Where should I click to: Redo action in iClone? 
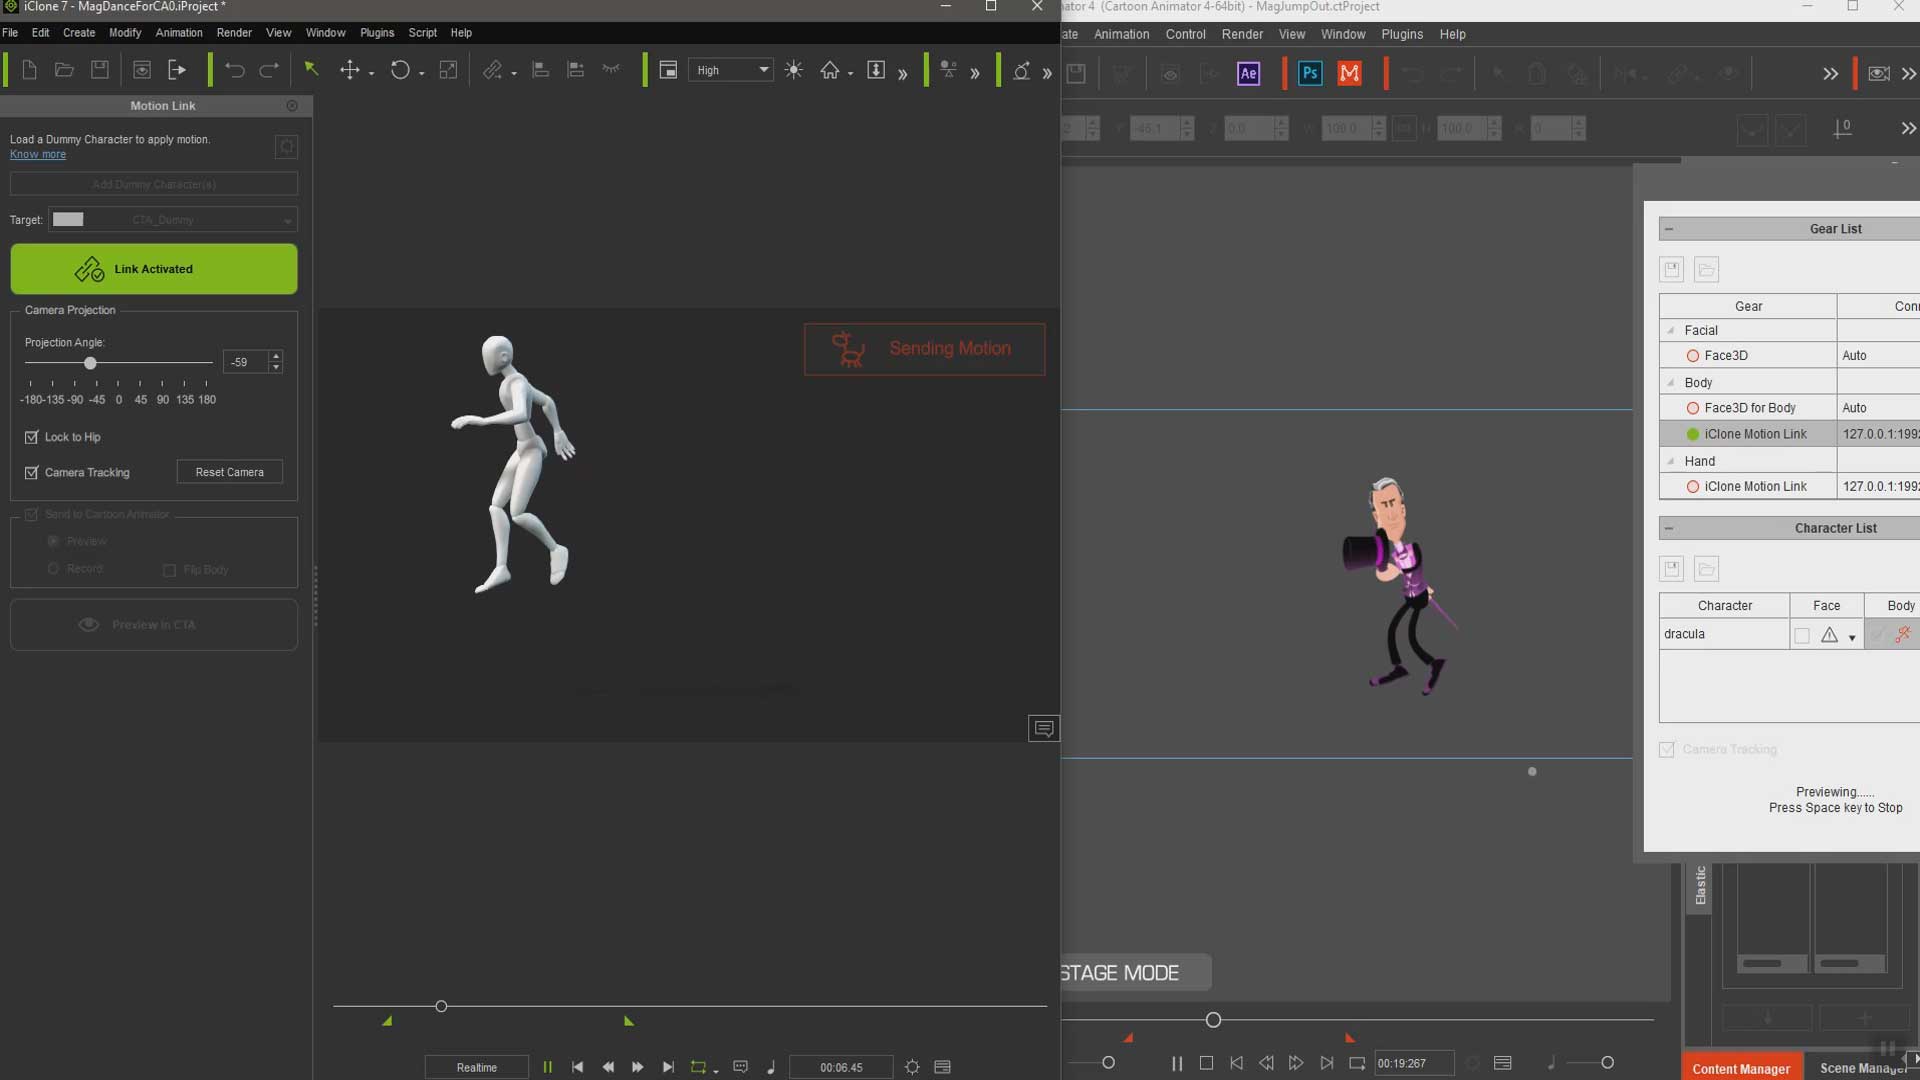coord(269,70)
